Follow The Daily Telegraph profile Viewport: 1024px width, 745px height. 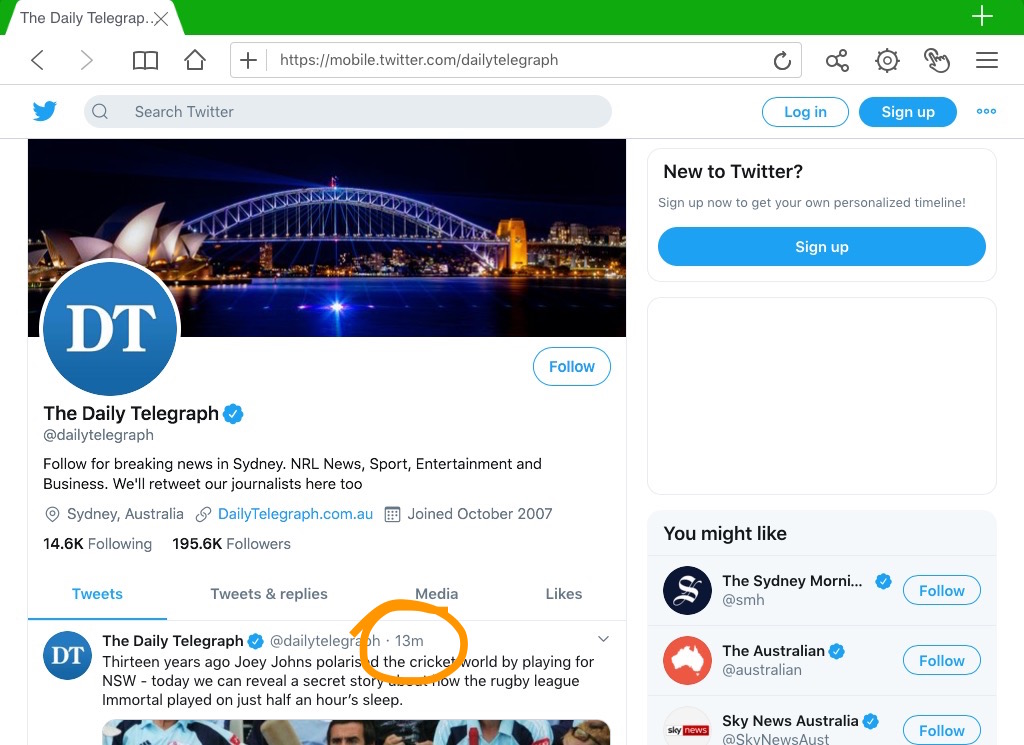571,367
